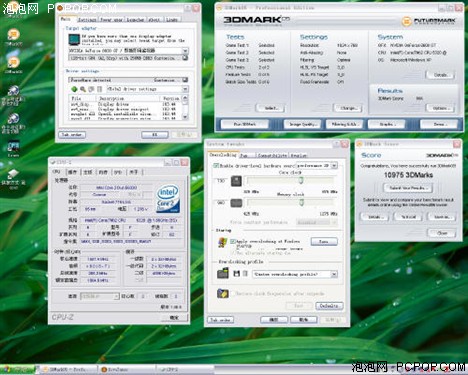Screen dimensions: 468x375
Task: Click the driver file list scrollbar down arrow
Action: coord(185,117)
